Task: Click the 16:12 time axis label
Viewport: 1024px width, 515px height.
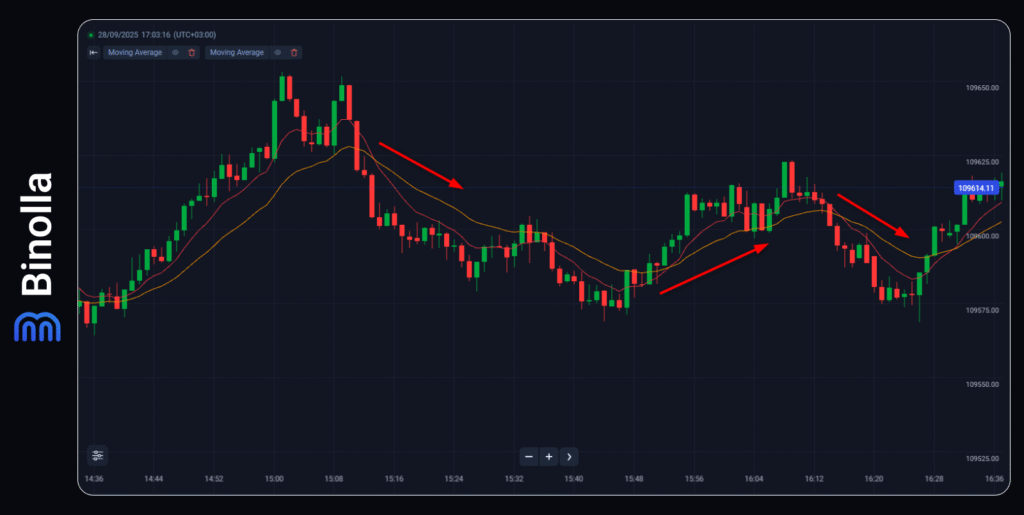Action: tap(814, 480)
